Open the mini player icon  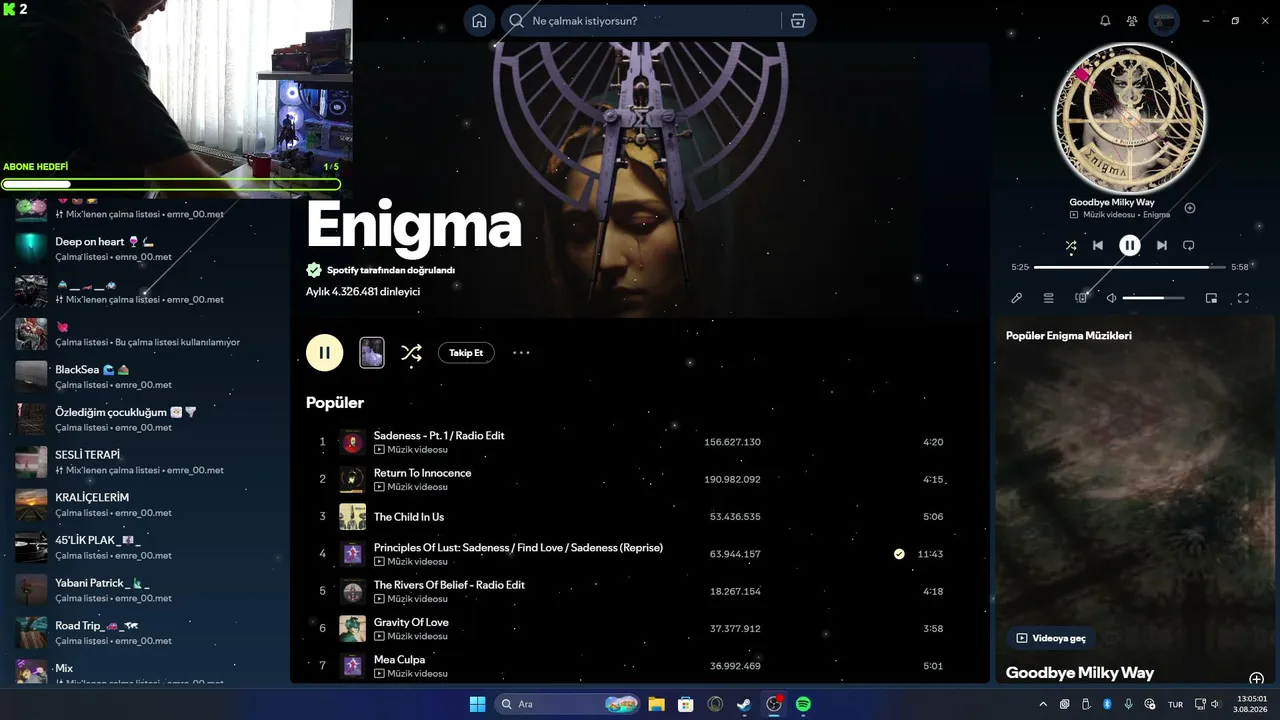pos(1211,298)
